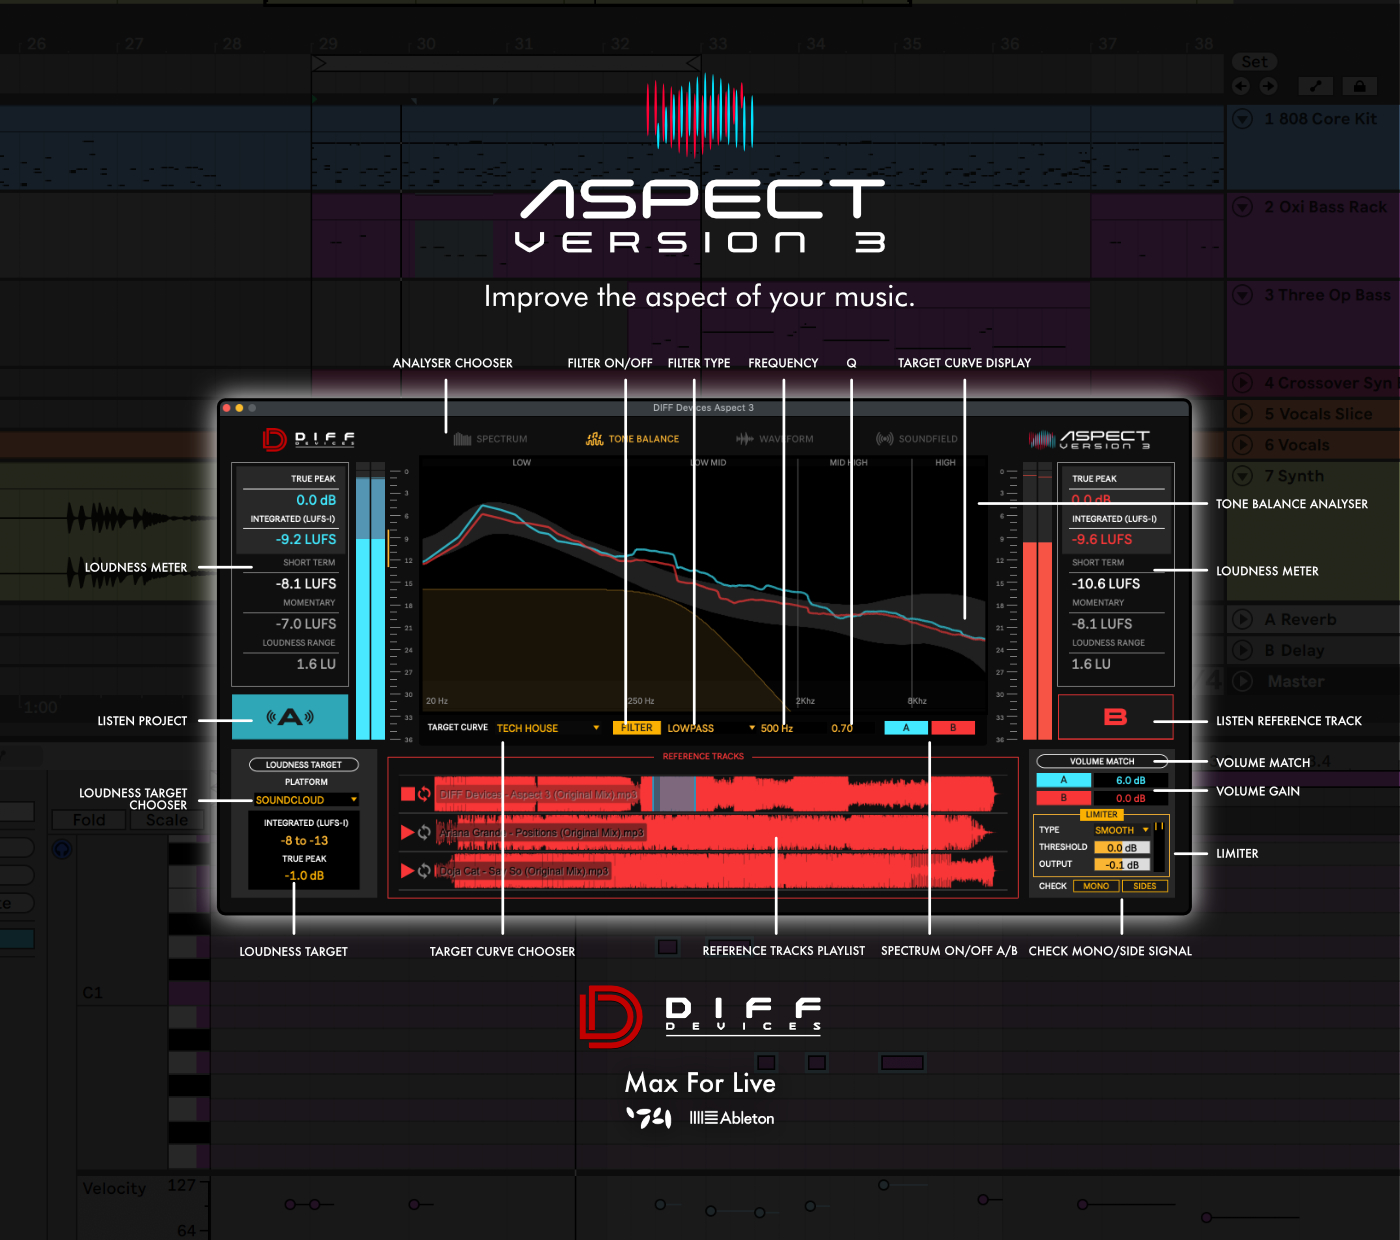Click the highlighted loop region in the first waveform
This screenshot has height=1240, width=1400.
674,794
